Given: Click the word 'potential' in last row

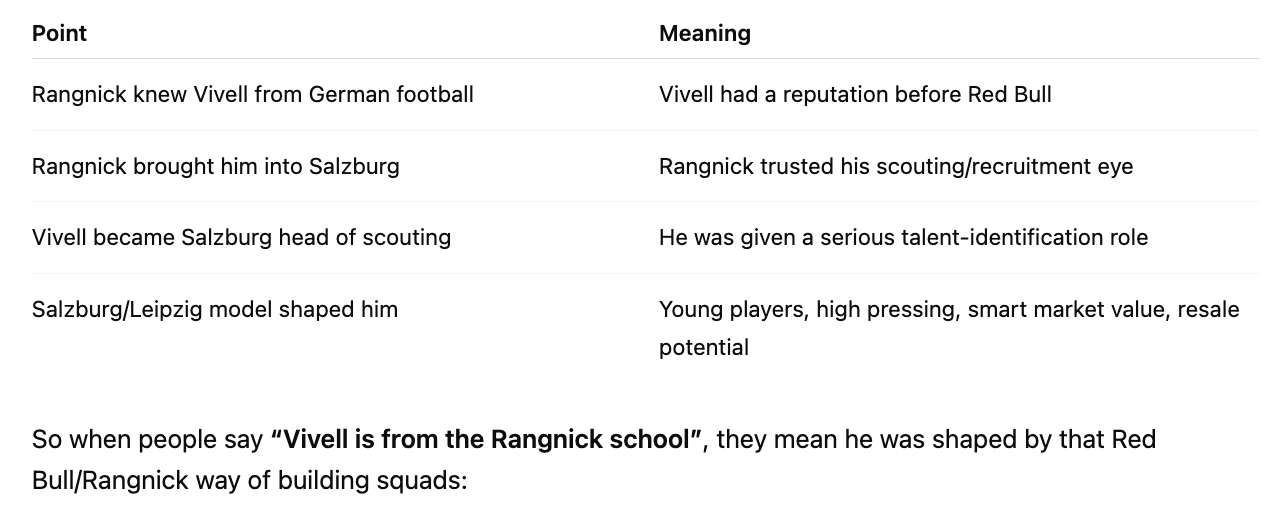Looking at the screenshot, I should 704,347.
